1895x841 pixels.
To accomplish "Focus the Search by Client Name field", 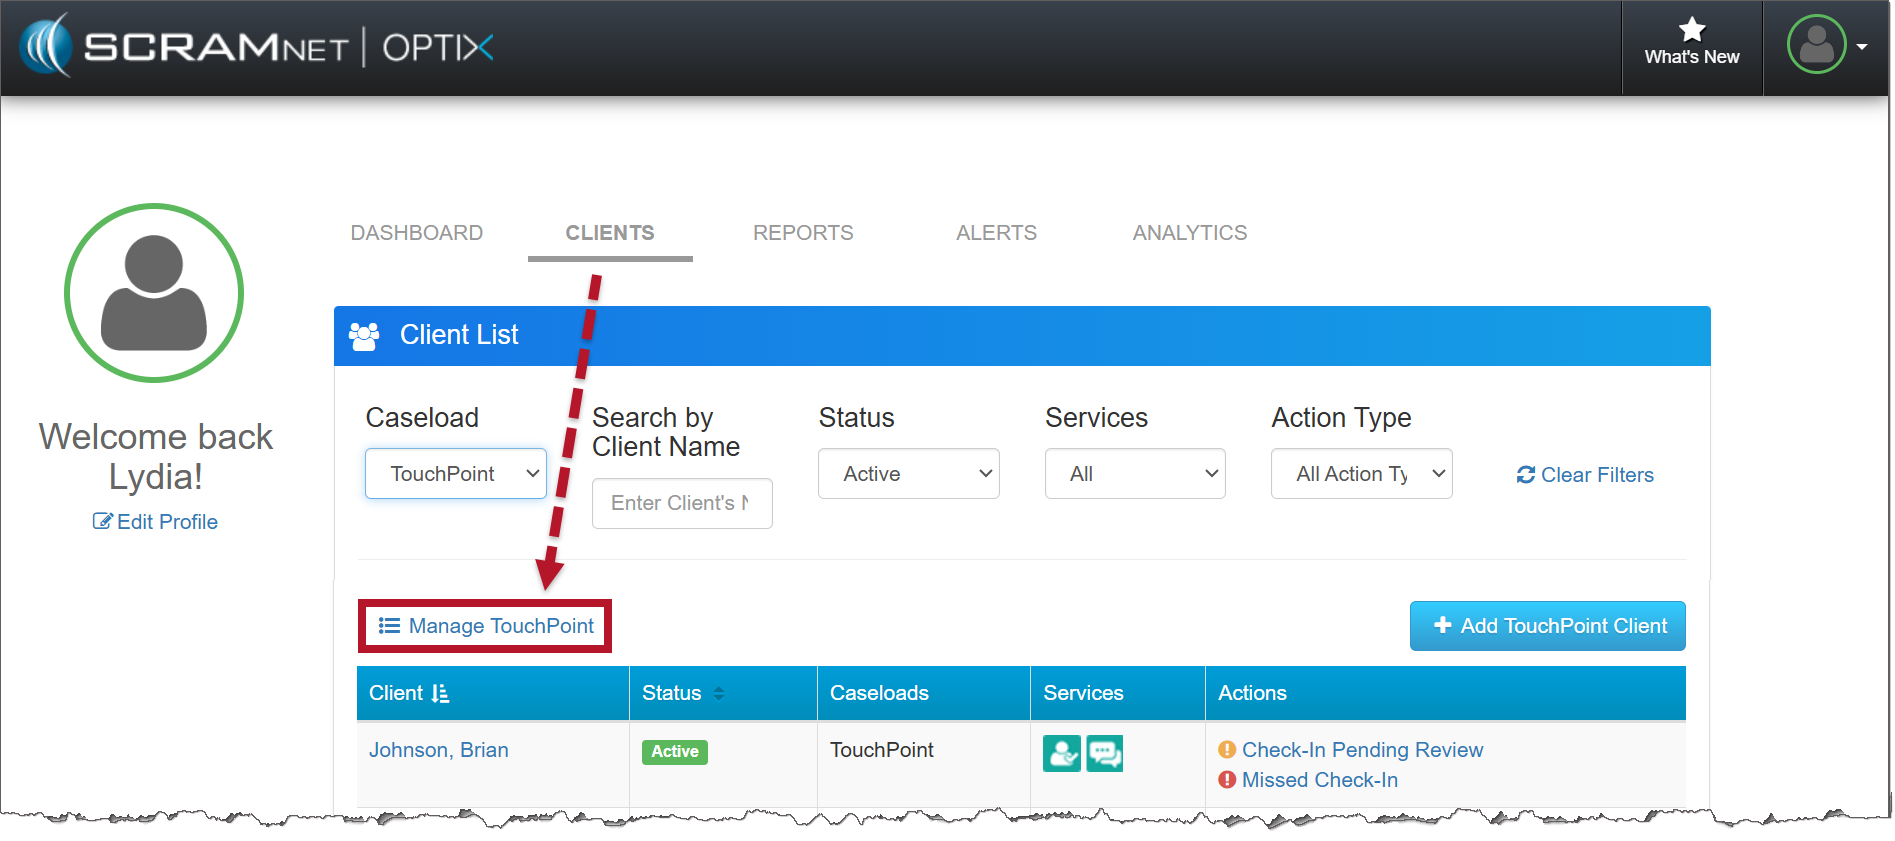I will (x=682, y=503).
